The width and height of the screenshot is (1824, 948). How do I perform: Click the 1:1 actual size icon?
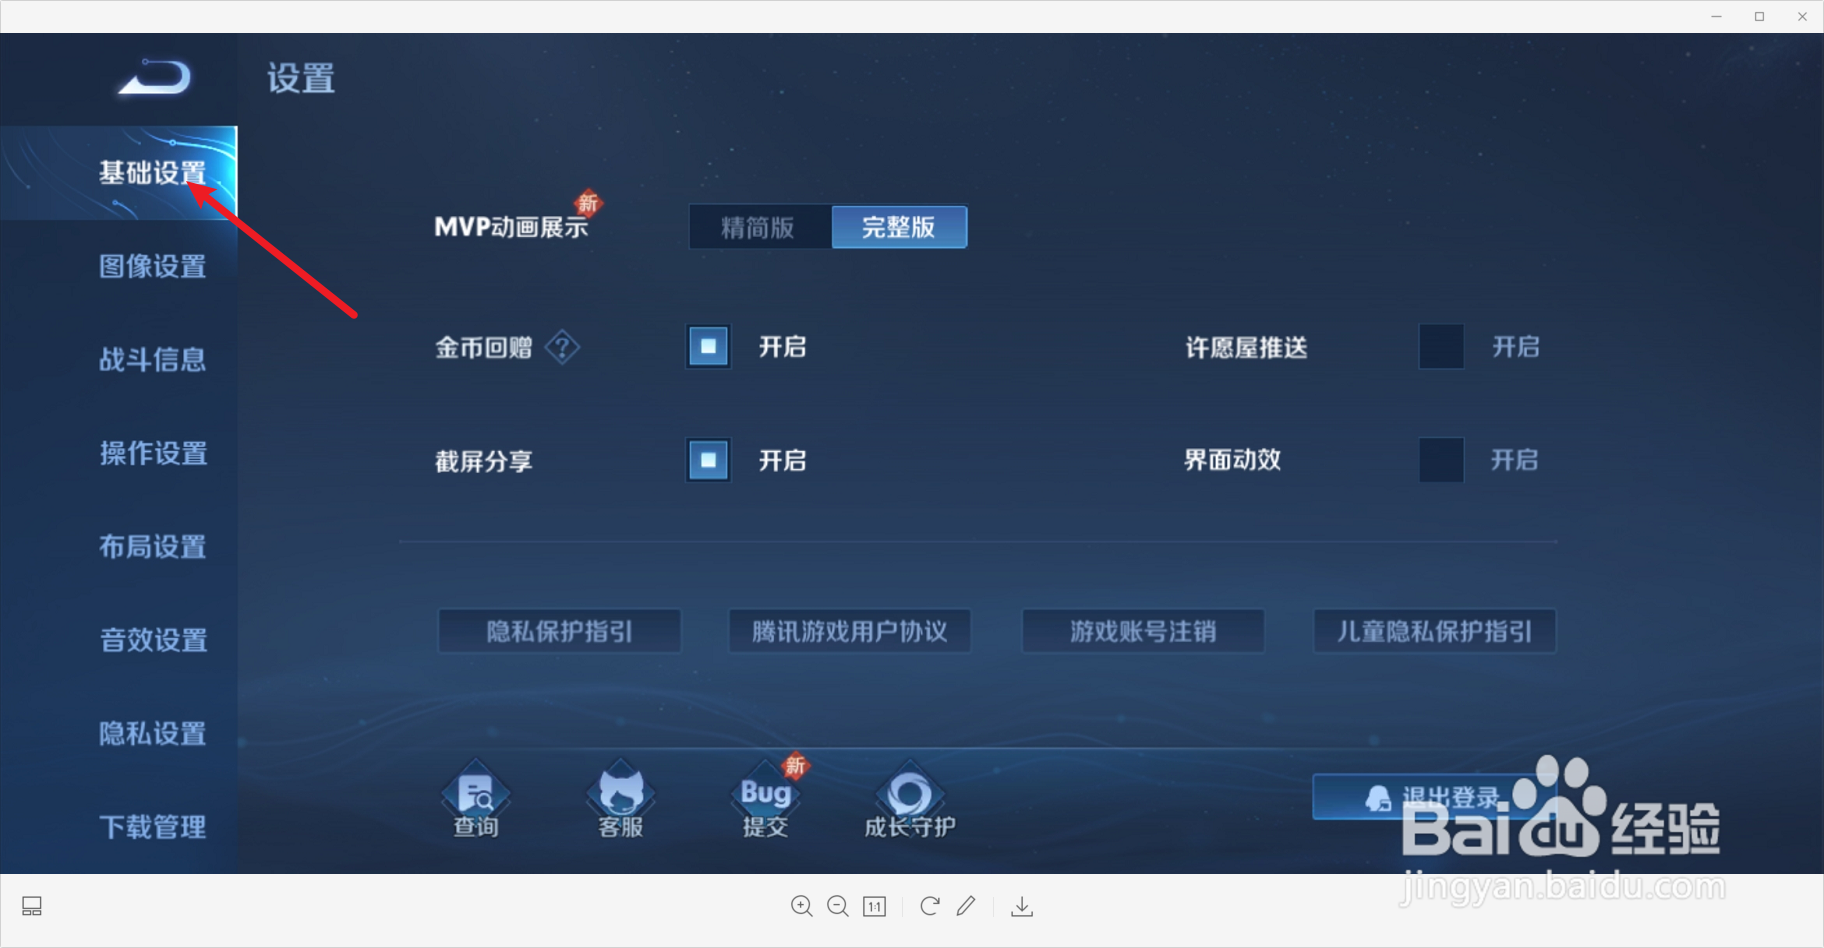coord(875,906)
